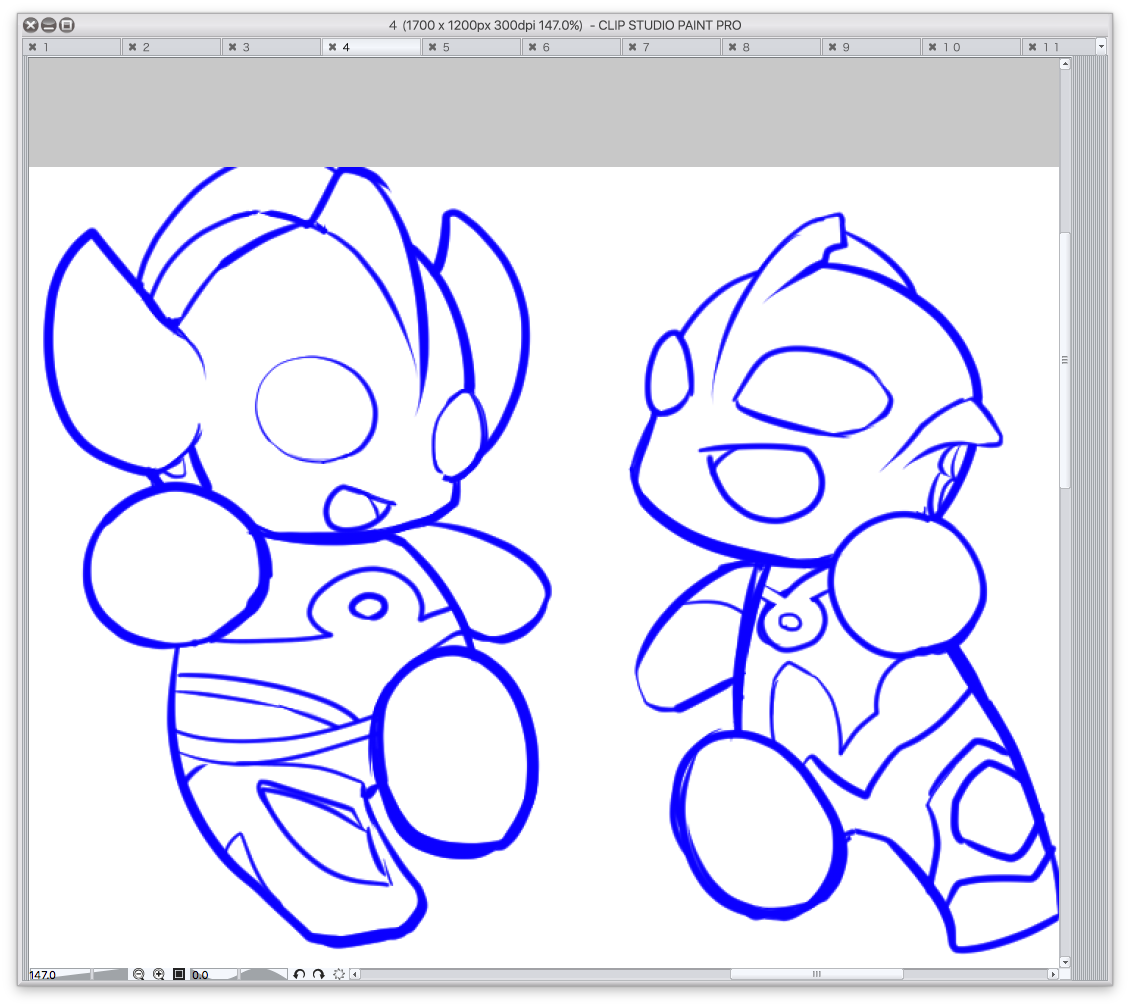Close canvas tab 8 using its X
The image size is (1130, 1007).
(733, 47)
